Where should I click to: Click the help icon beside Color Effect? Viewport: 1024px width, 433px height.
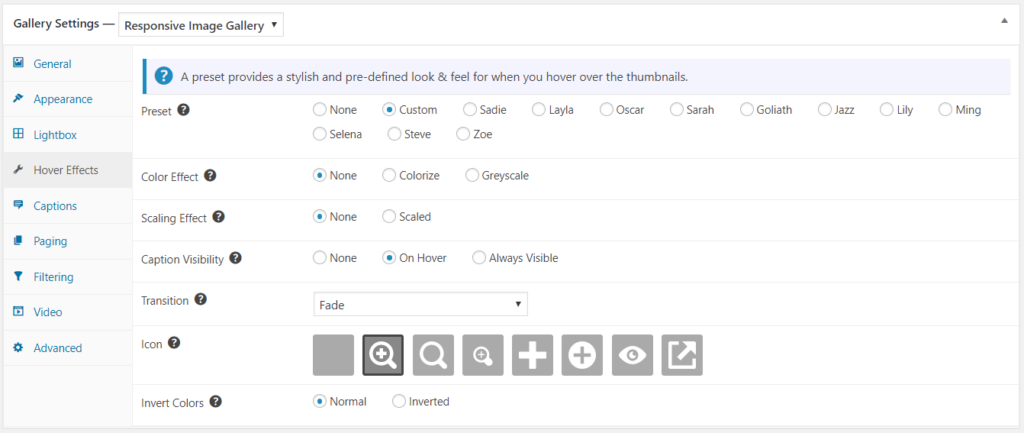click(x=210, y=176)
